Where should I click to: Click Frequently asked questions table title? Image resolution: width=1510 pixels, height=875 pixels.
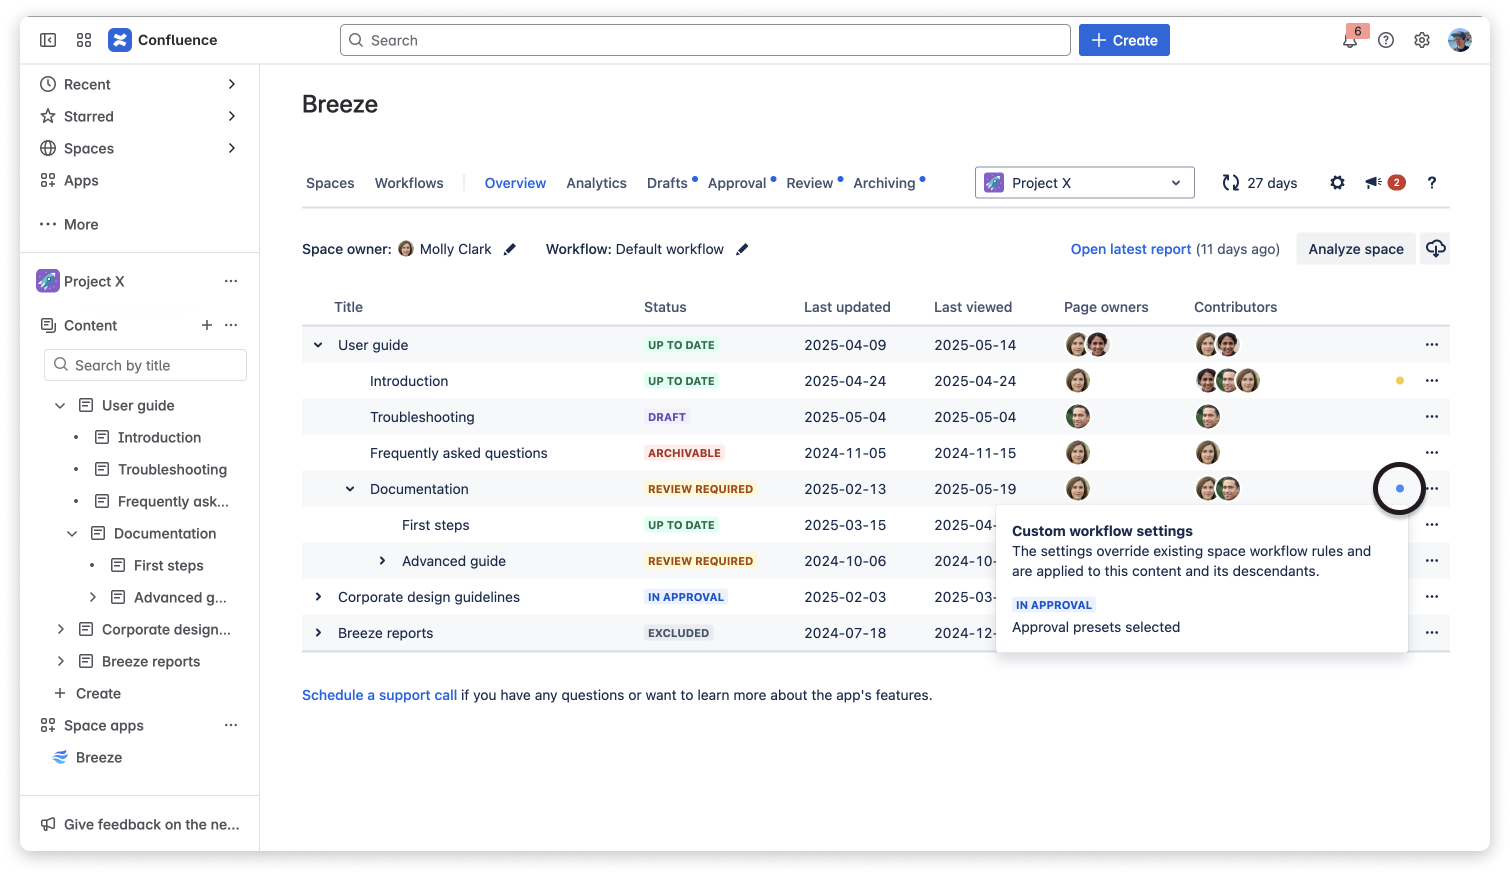coord(459,453)
